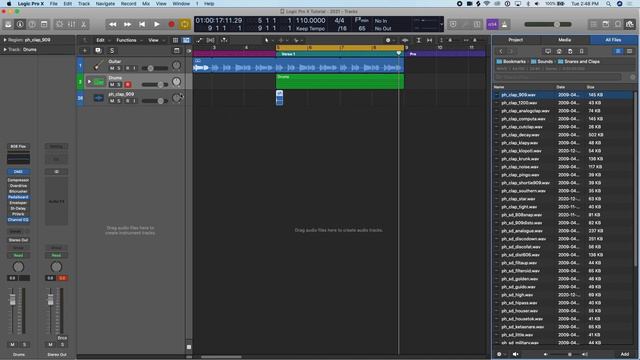The height and width of the screenshot is (360, 640).
Task: Switch to the All Files tab
Action: pos(613,40)
